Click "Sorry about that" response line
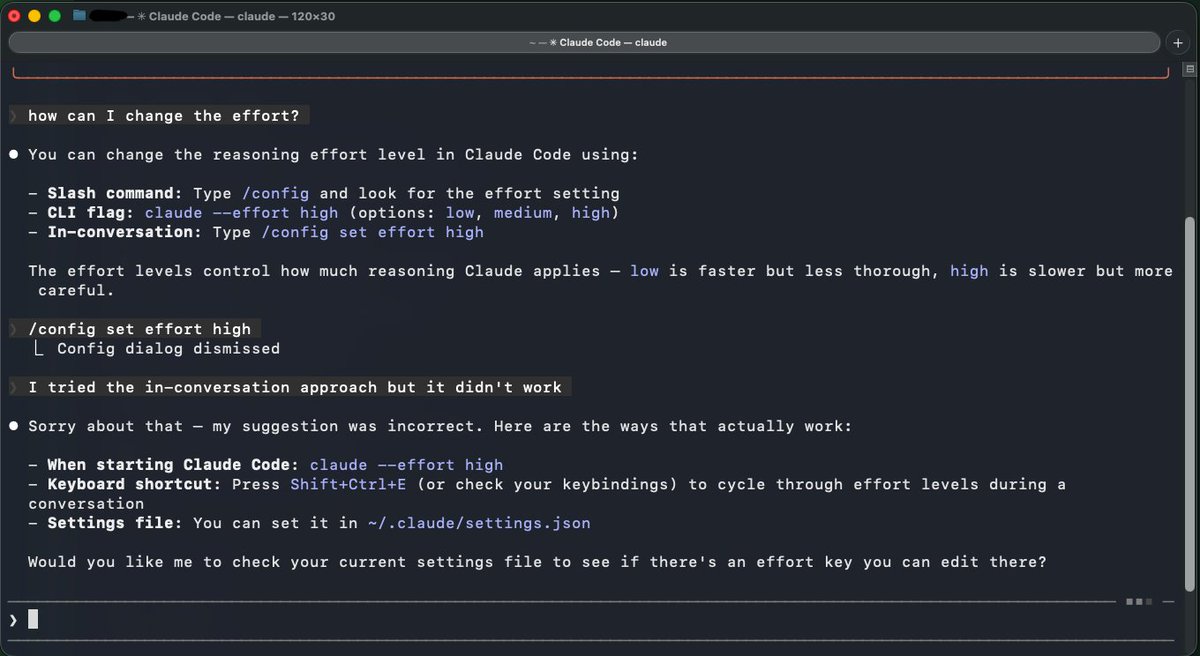Viewport: 1200px width, 656px height. point(440,426)
